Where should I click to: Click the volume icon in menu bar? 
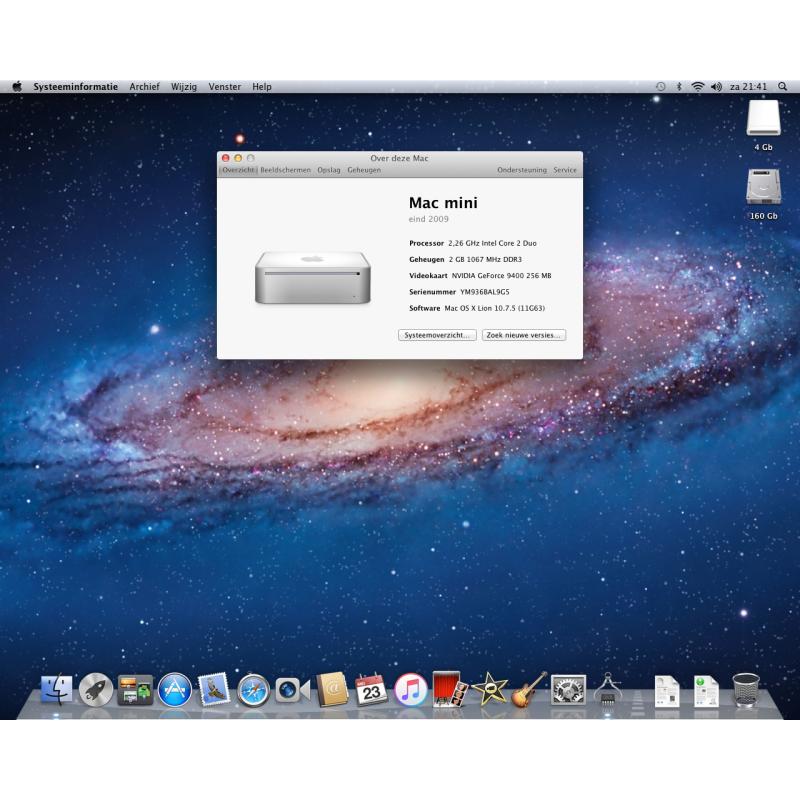pos(716,87)
